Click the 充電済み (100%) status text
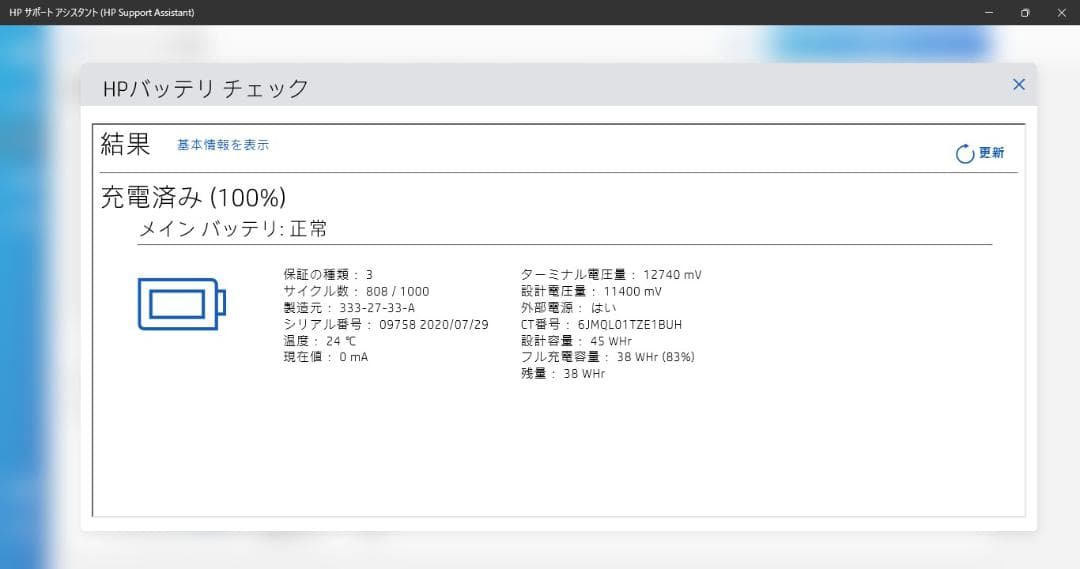 pos(194,198)
